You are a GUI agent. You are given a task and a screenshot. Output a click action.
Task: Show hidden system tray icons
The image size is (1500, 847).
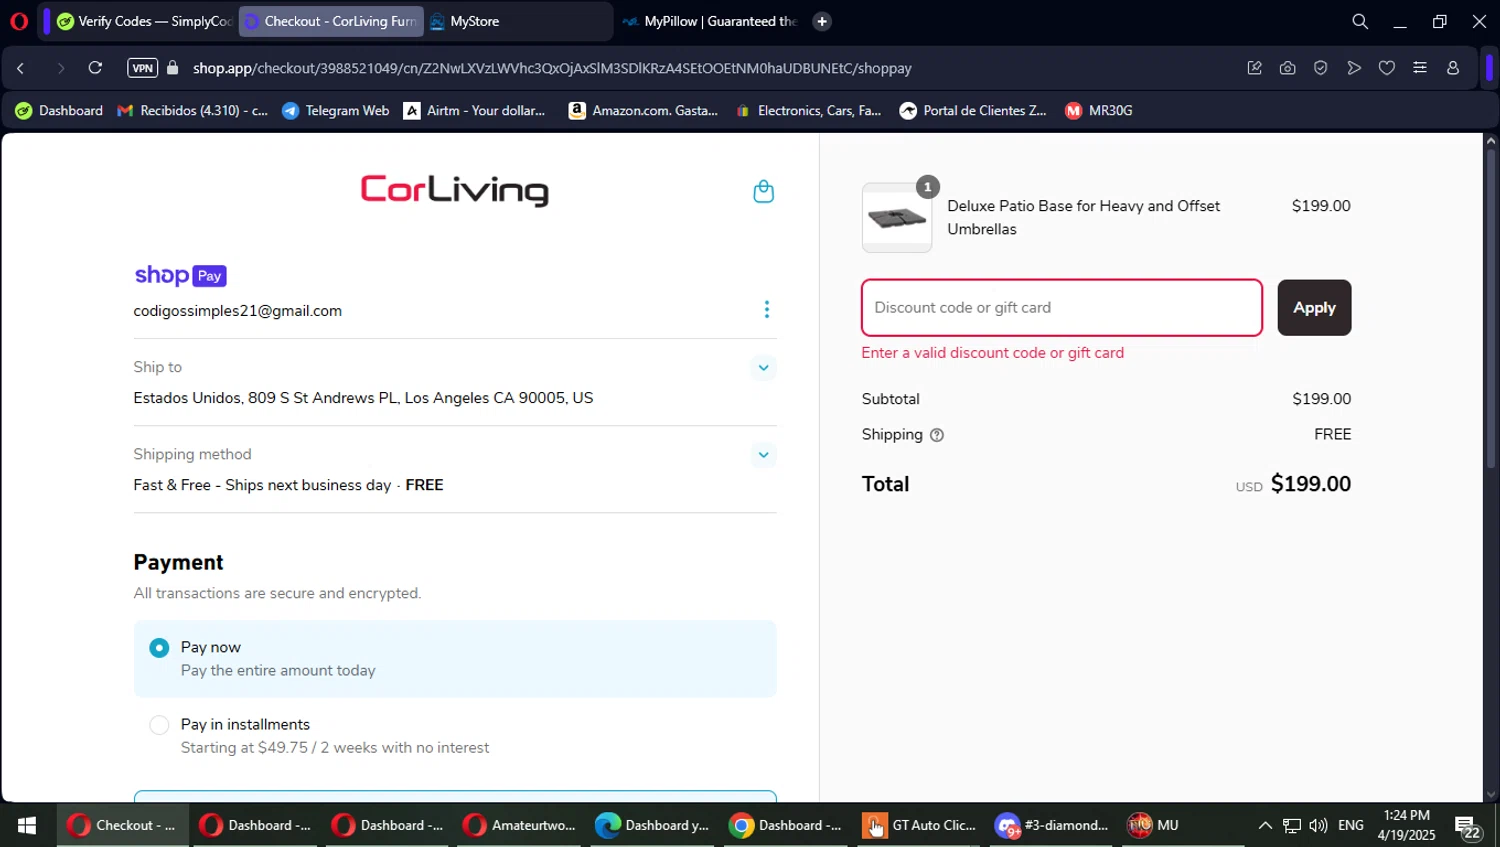(1265, 825)
